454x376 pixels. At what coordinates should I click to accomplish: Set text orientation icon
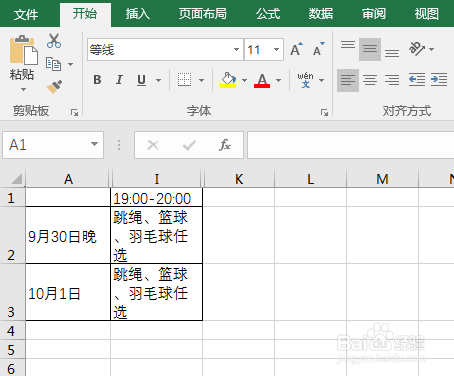click(x=417, y=49)
